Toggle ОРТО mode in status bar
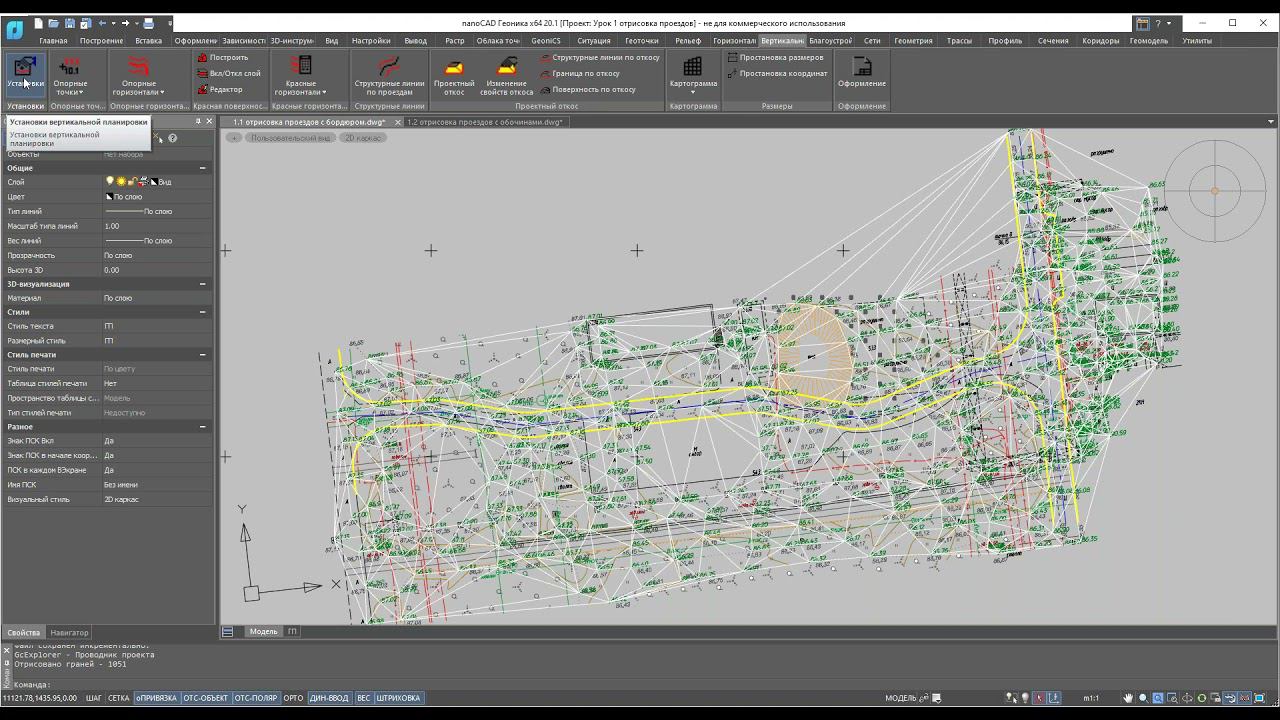Viewport: 1280px width, 720px height. [x=293, y=698]
